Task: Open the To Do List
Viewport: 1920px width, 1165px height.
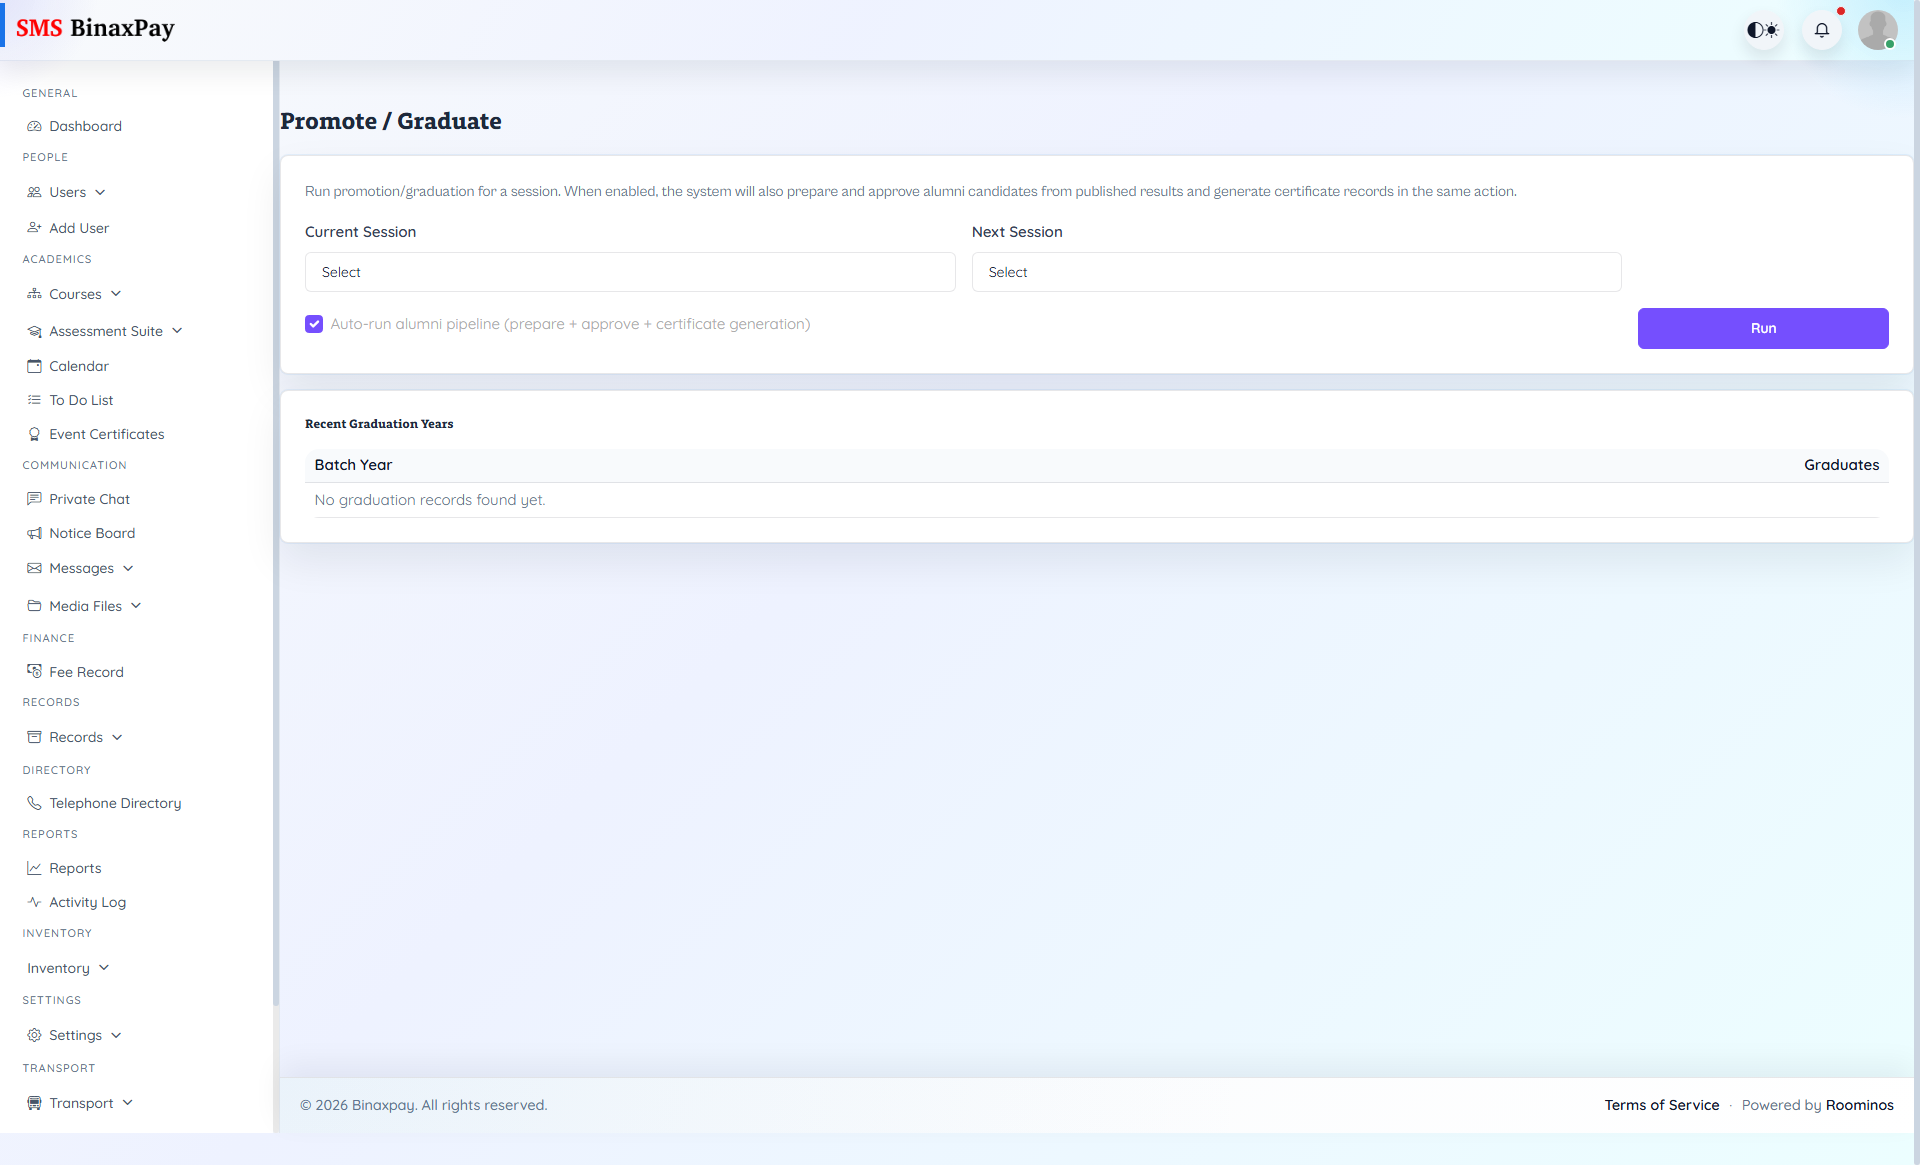Action: click(x=81, y=399)
